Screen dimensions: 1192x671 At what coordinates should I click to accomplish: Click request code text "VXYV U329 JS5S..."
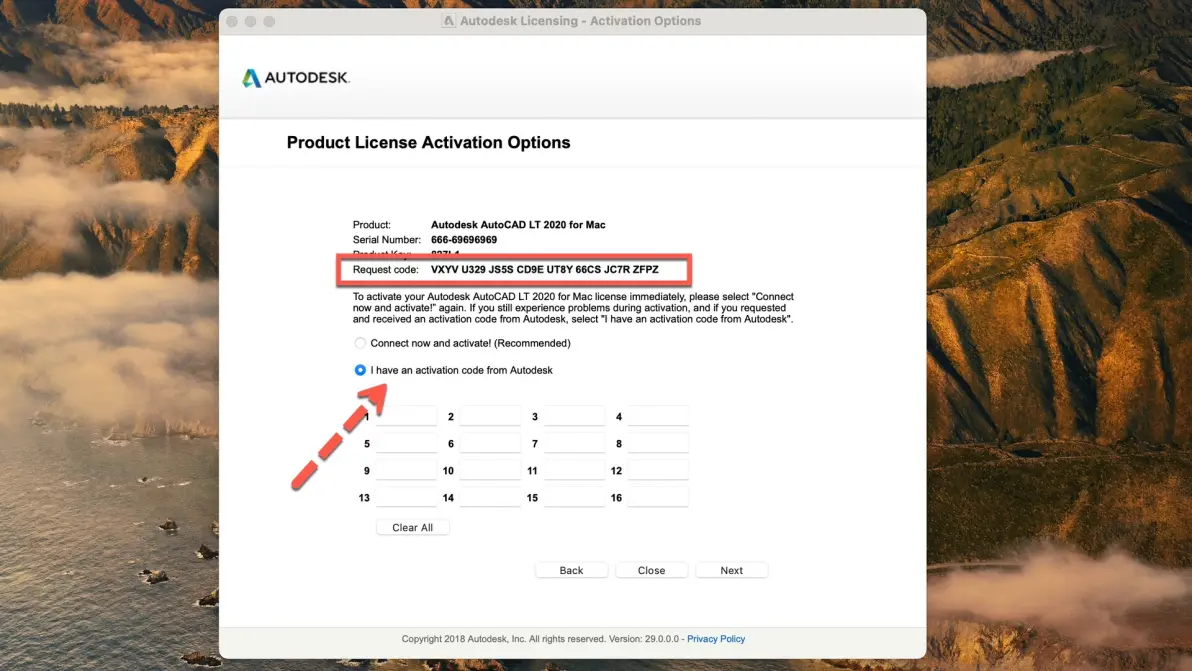545,270
